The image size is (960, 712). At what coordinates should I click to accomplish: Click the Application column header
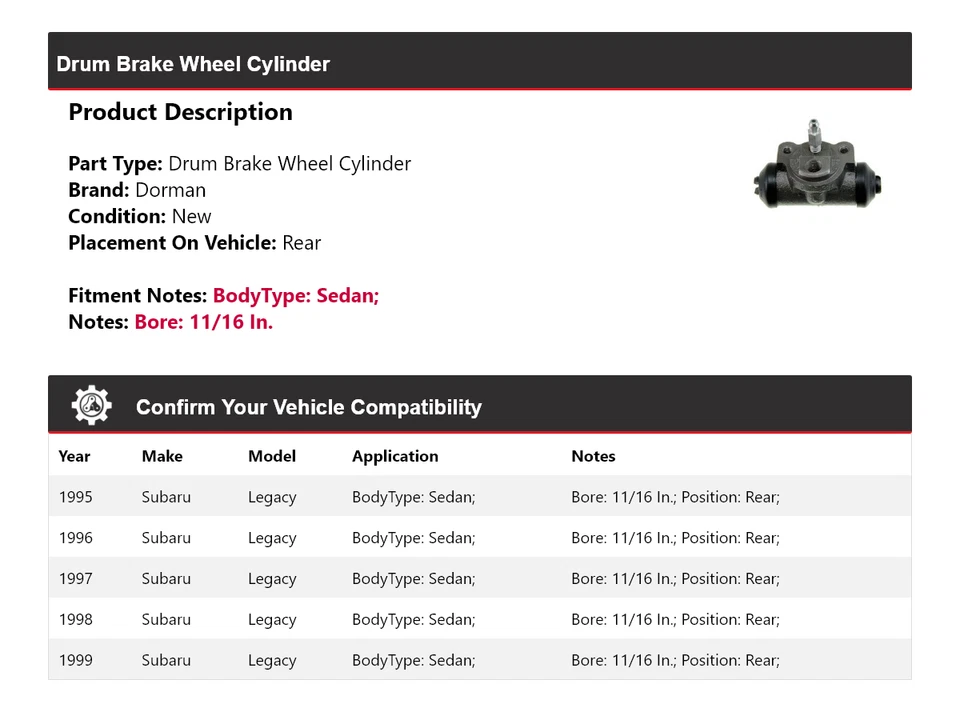click(395, 456)
